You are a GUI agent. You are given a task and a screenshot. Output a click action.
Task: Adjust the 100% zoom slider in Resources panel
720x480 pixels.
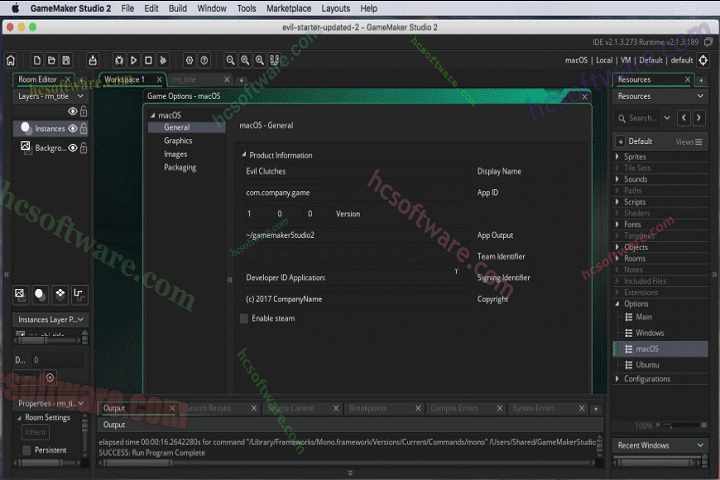coord(681,425)
